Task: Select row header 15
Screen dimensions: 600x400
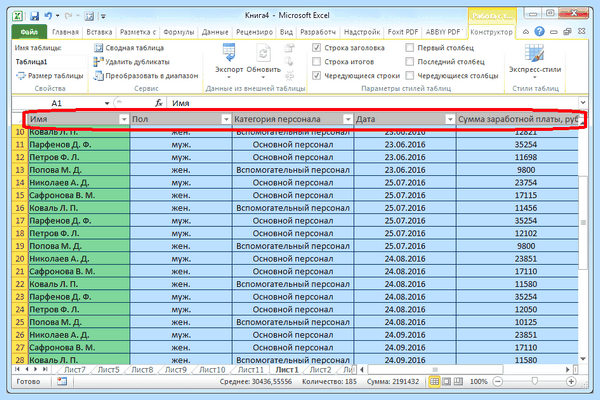Action: 20,195
